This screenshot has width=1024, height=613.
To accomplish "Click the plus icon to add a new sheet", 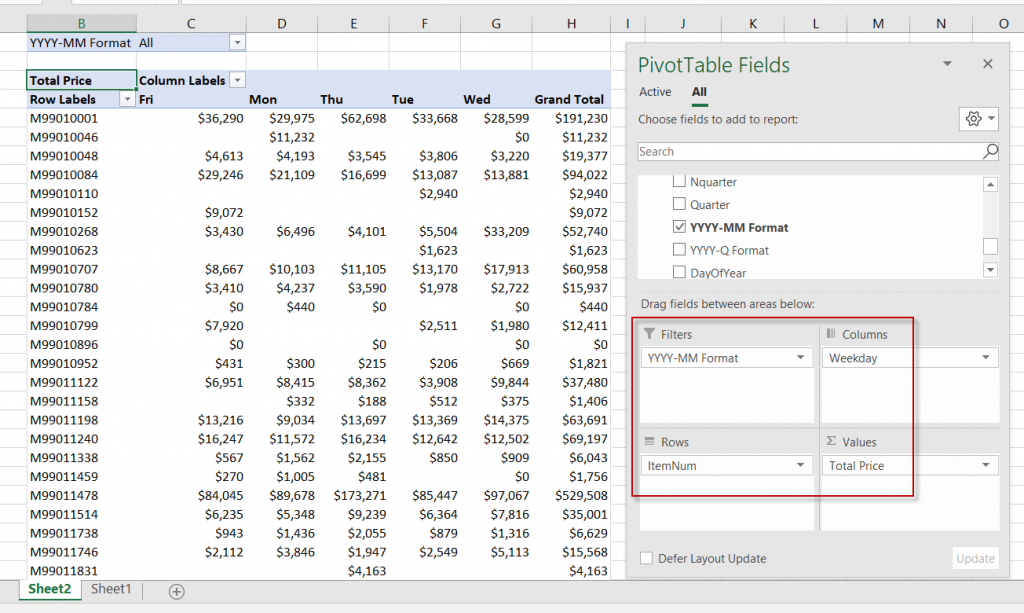I will (x=176, y=591).
